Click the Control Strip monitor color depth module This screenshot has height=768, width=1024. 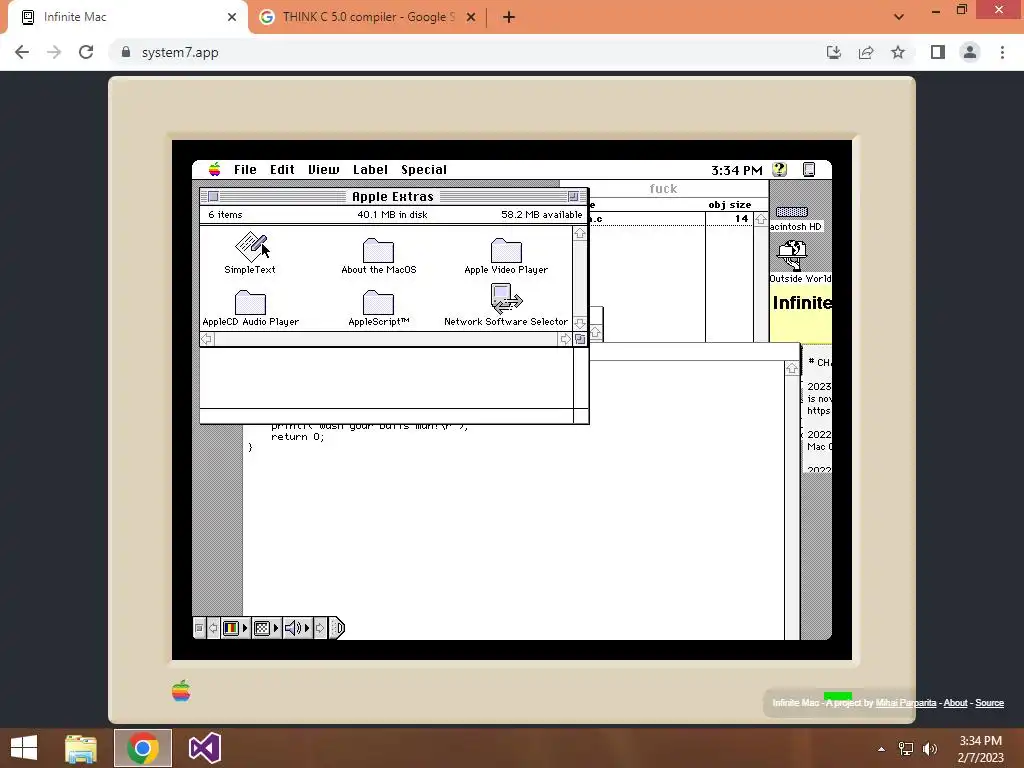[x=235, y=628]
